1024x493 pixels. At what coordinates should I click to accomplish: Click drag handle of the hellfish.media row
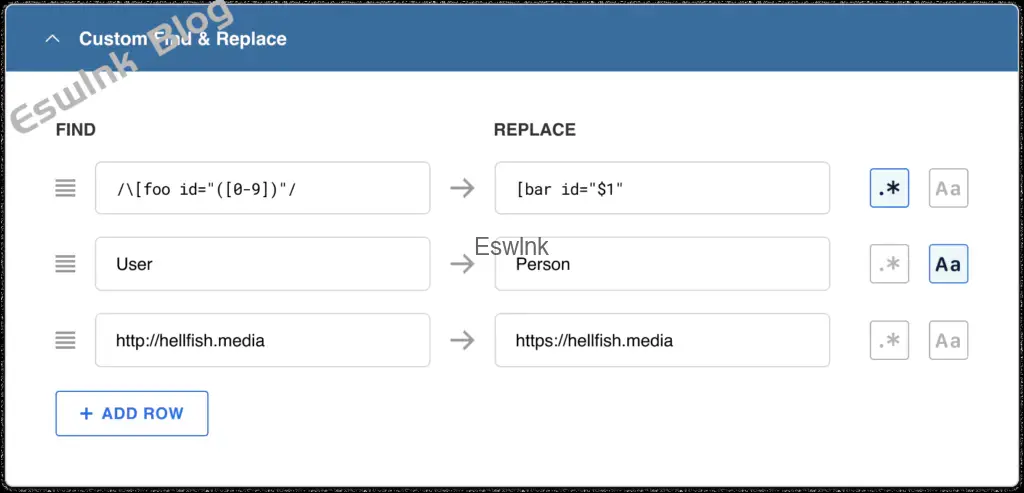pyautogui.click(x=66, y=340)
